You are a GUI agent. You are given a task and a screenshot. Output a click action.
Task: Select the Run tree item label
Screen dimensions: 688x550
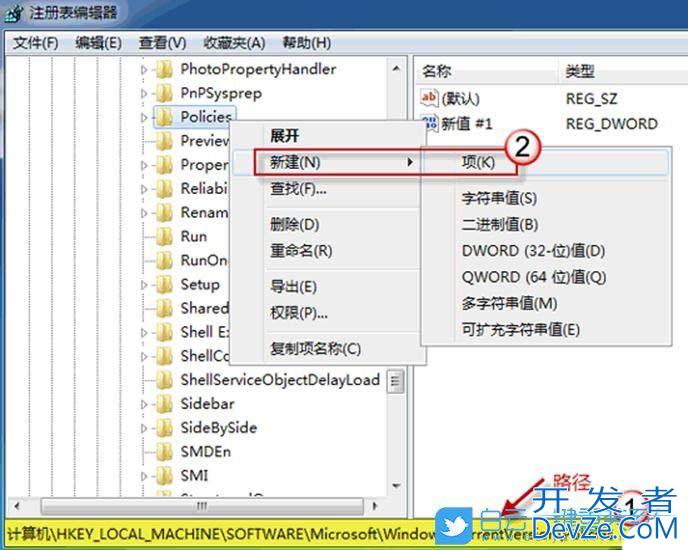[194, 237]
